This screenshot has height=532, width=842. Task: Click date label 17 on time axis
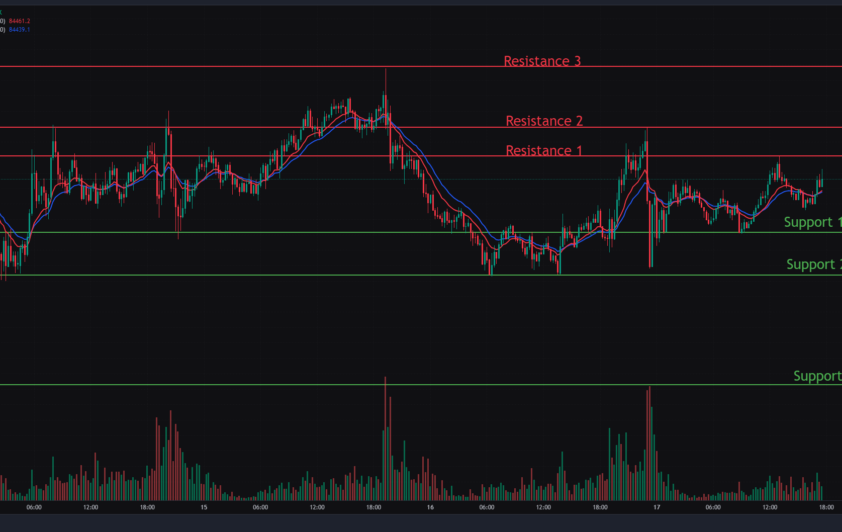coord(656,508)
